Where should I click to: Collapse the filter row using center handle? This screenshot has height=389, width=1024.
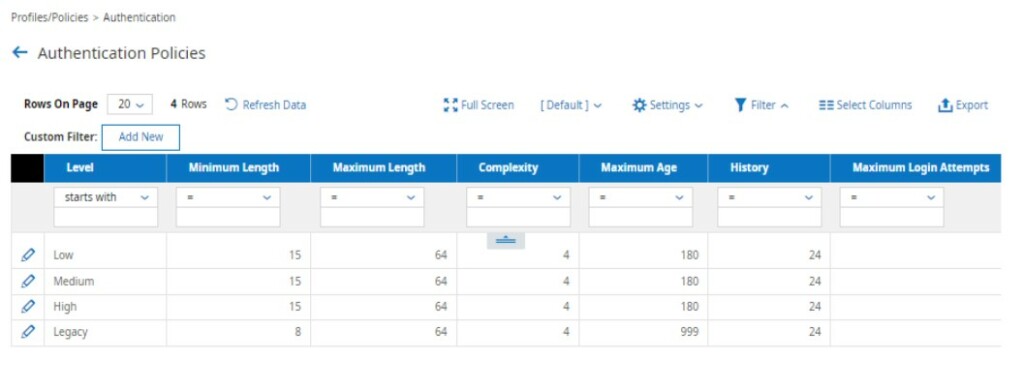(505, 241)
